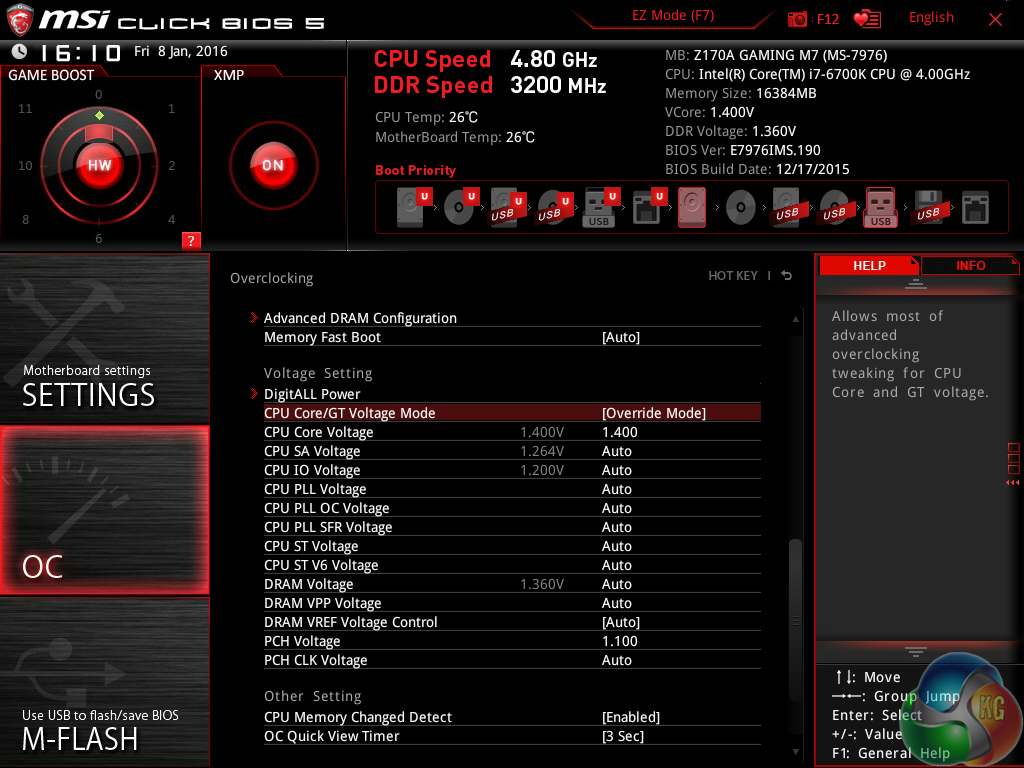1024x768 pixels.
Task: Select the last legacy network boot icon
Action: (976, 208)
